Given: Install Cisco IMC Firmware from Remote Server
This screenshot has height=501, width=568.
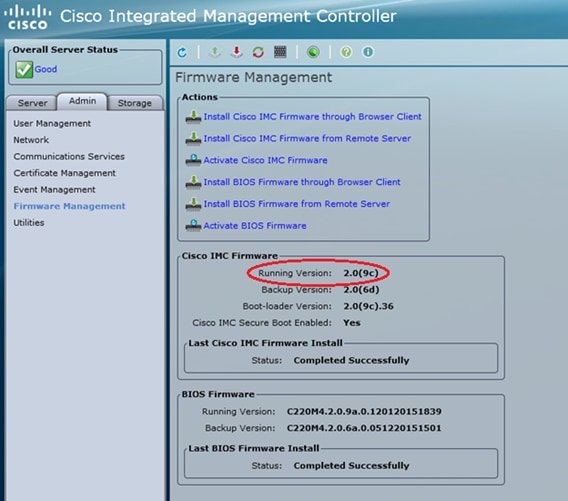Looking at the screenshot, I should [x=307, y=138].
